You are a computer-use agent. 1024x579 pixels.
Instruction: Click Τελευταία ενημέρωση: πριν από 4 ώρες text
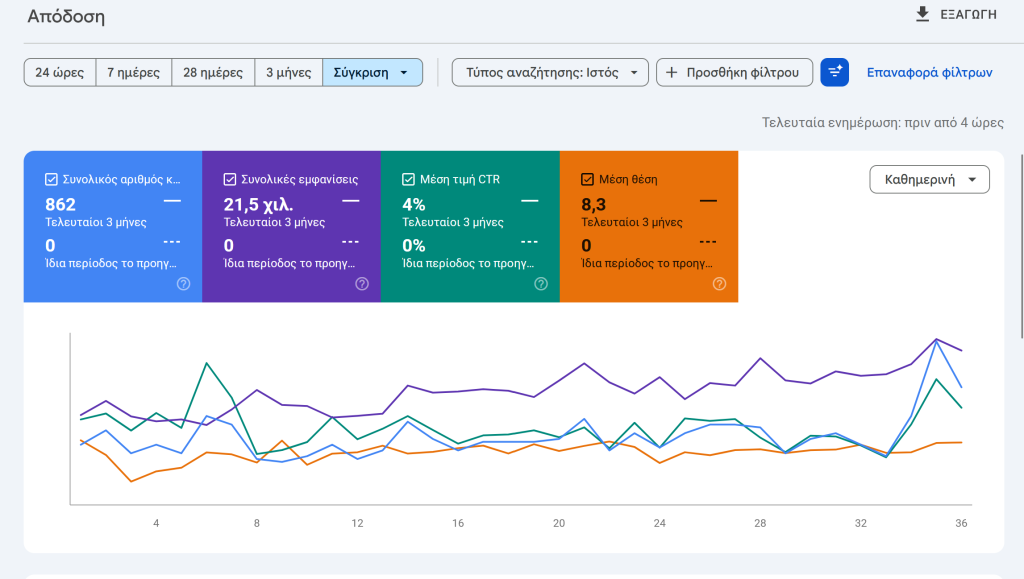coord(882,123)
